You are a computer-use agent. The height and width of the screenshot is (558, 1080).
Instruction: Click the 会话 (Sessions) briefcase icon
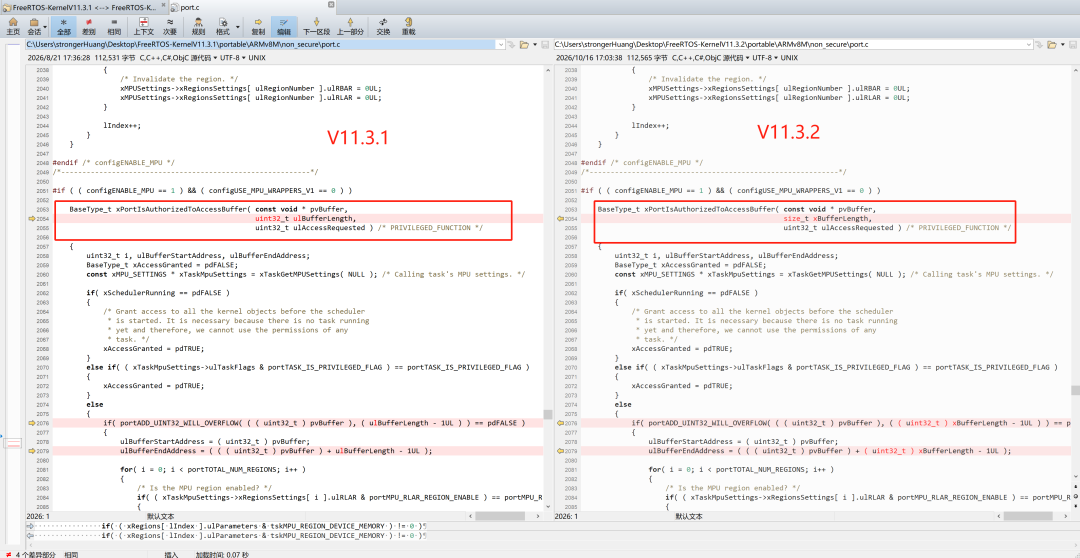tap(33, 26)
